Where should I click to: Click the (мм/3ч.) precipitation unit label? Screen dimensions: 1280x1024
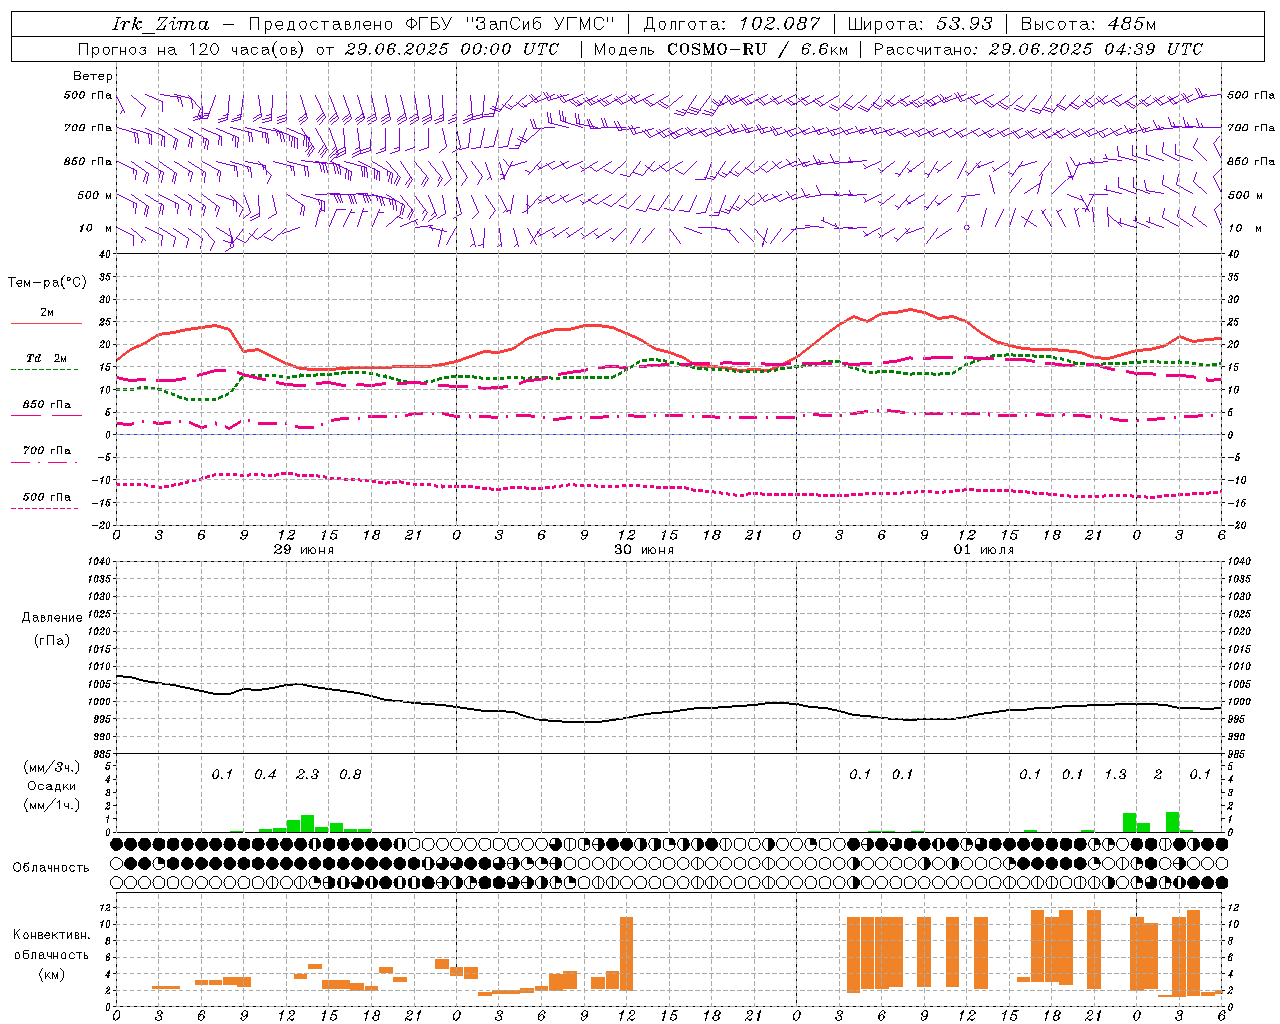point(51,767)
